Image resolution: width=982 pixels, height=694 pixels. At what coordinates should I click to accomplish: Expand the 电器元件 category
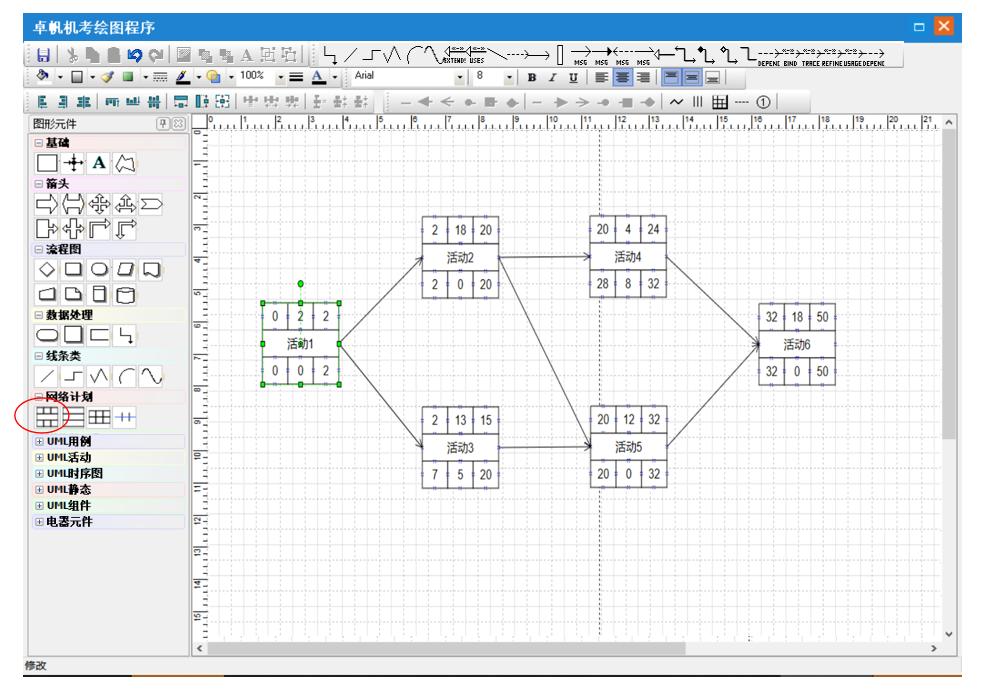(39, 521)
